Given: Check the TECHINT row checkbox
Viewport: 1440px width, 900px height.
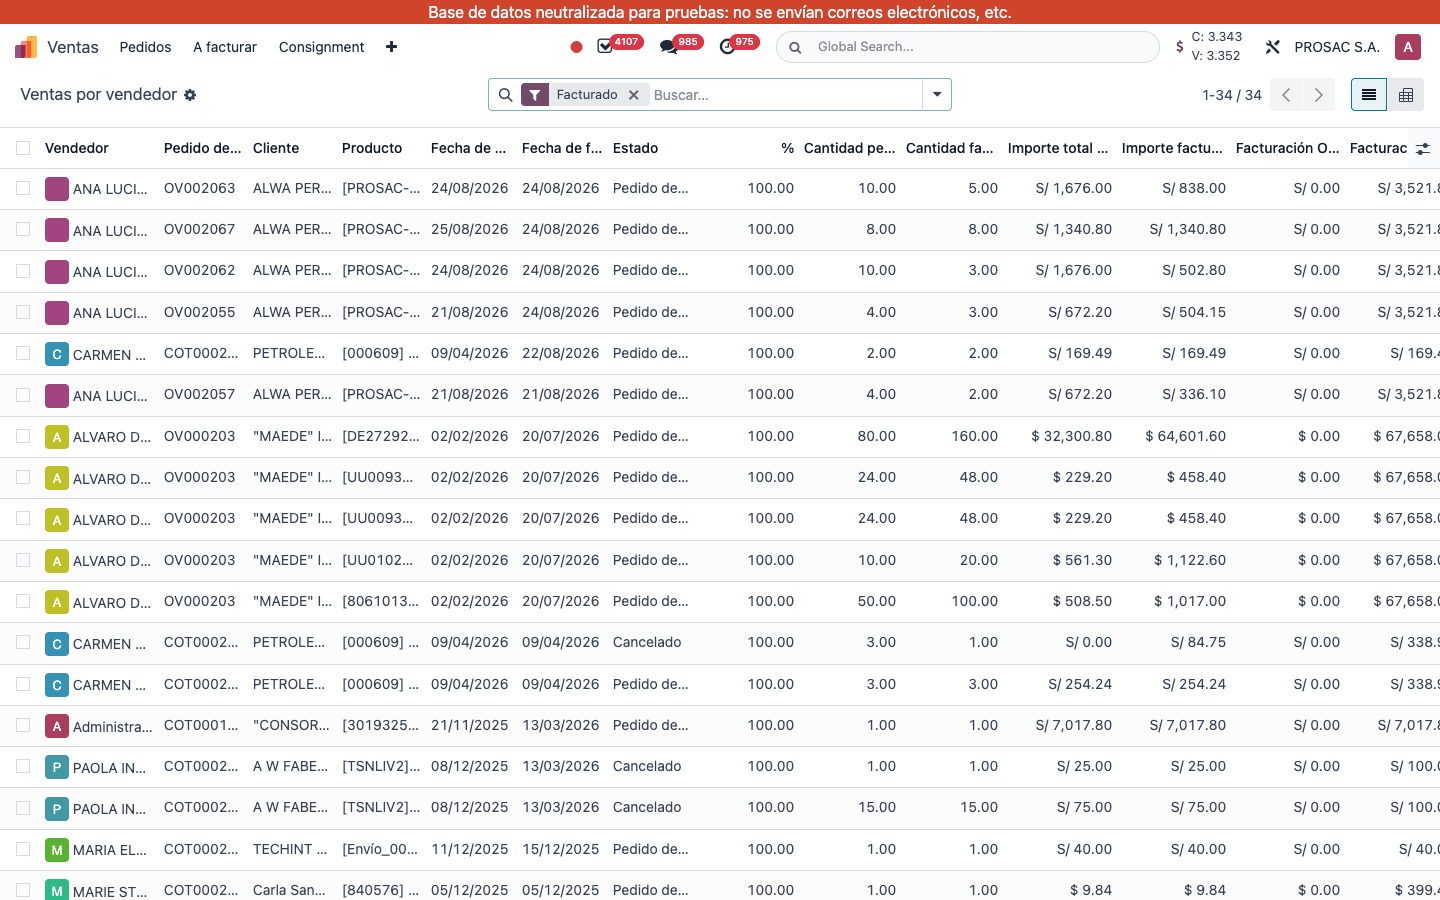Looking at the screenshot, I should [x=23, y=849].
